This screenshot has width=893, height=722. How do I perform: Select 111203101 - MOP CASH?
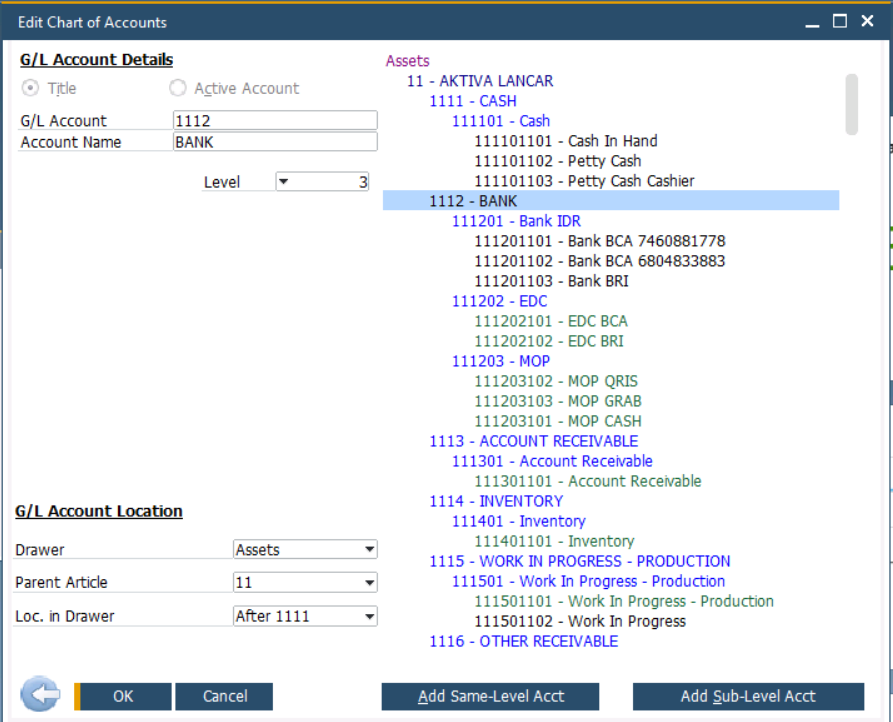tap(558, 421)
